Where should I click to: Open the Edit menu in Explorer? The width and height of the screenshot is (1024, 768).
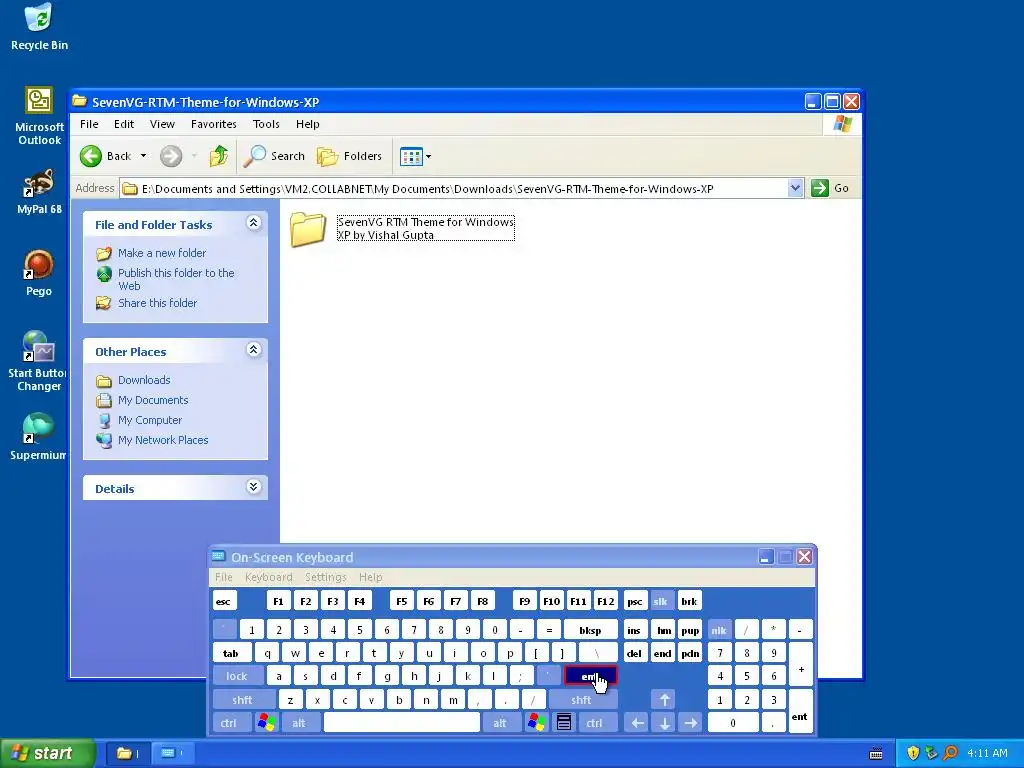click(123, 124)
